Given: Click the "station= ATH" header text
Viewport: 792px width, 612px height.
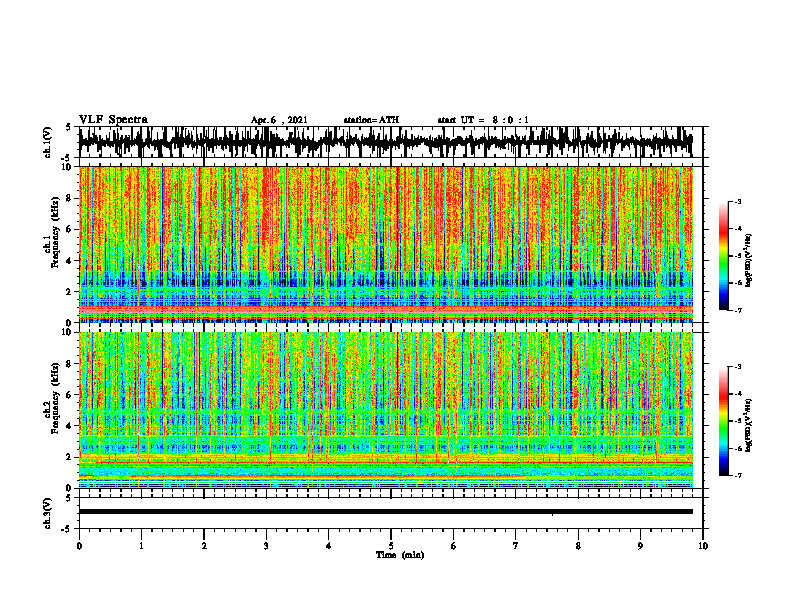Looking at the screenshot, I should (x=371, y=120).
